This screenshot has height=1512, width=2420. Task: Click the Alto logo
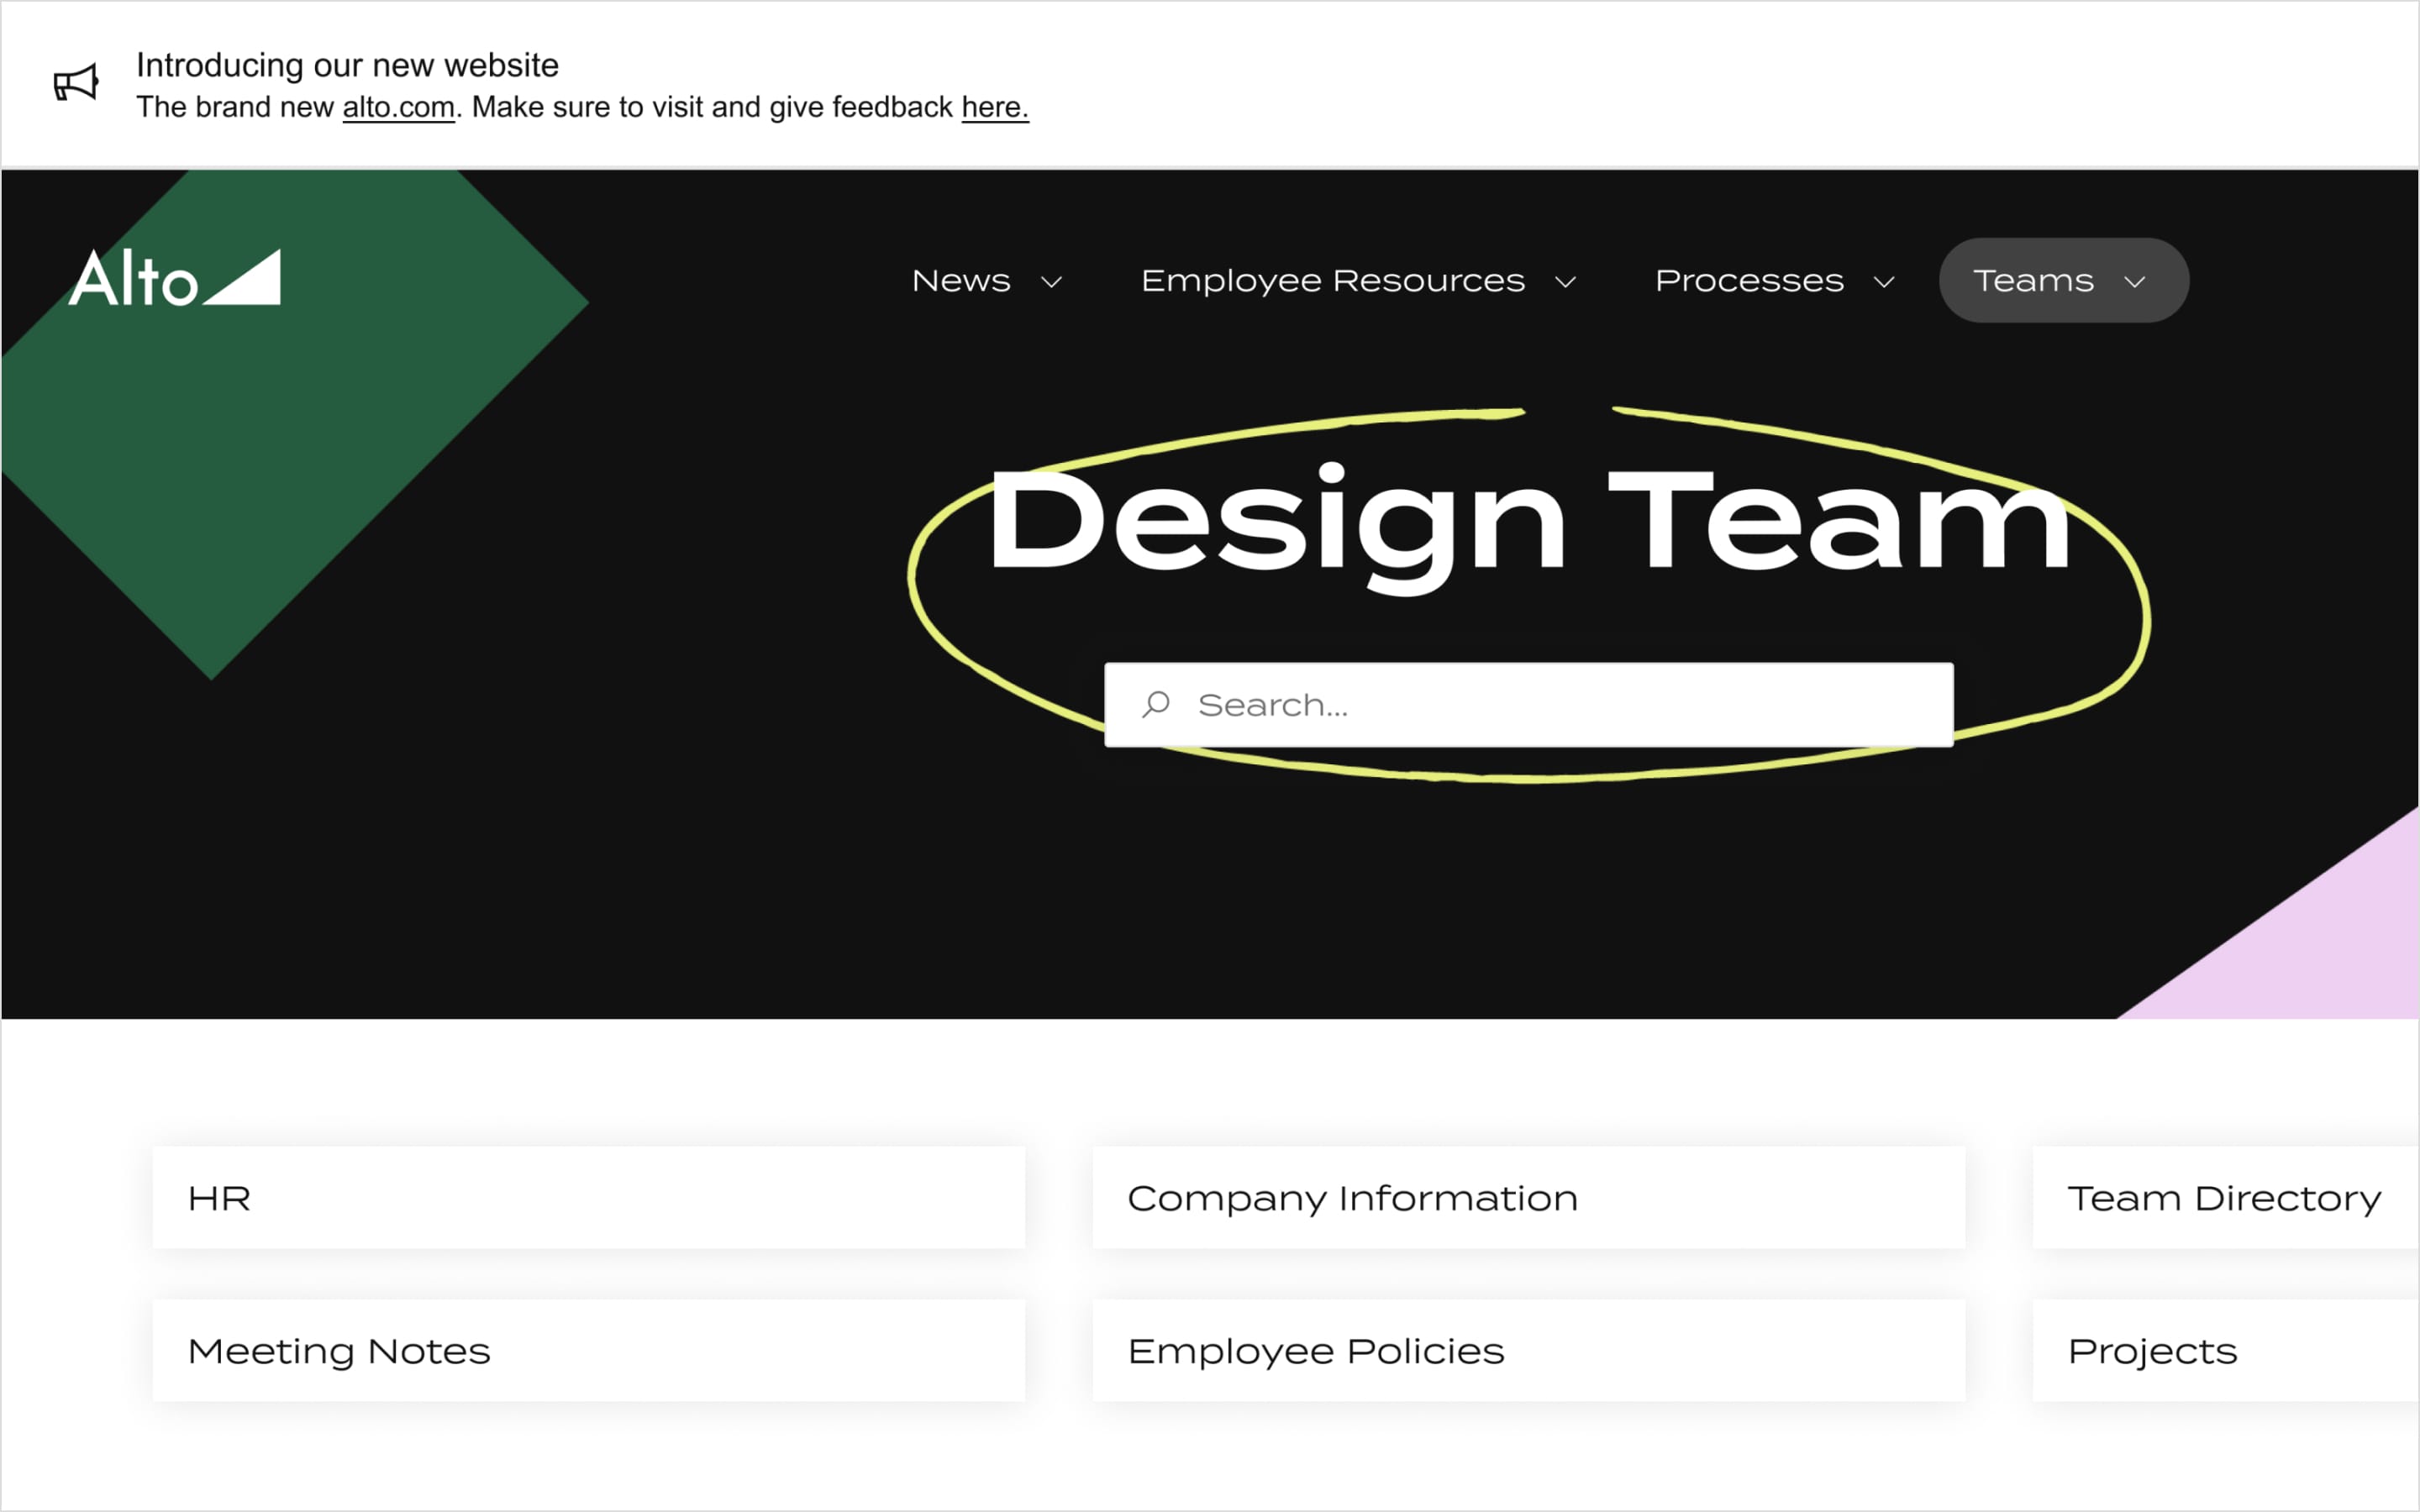pos(175,278)
